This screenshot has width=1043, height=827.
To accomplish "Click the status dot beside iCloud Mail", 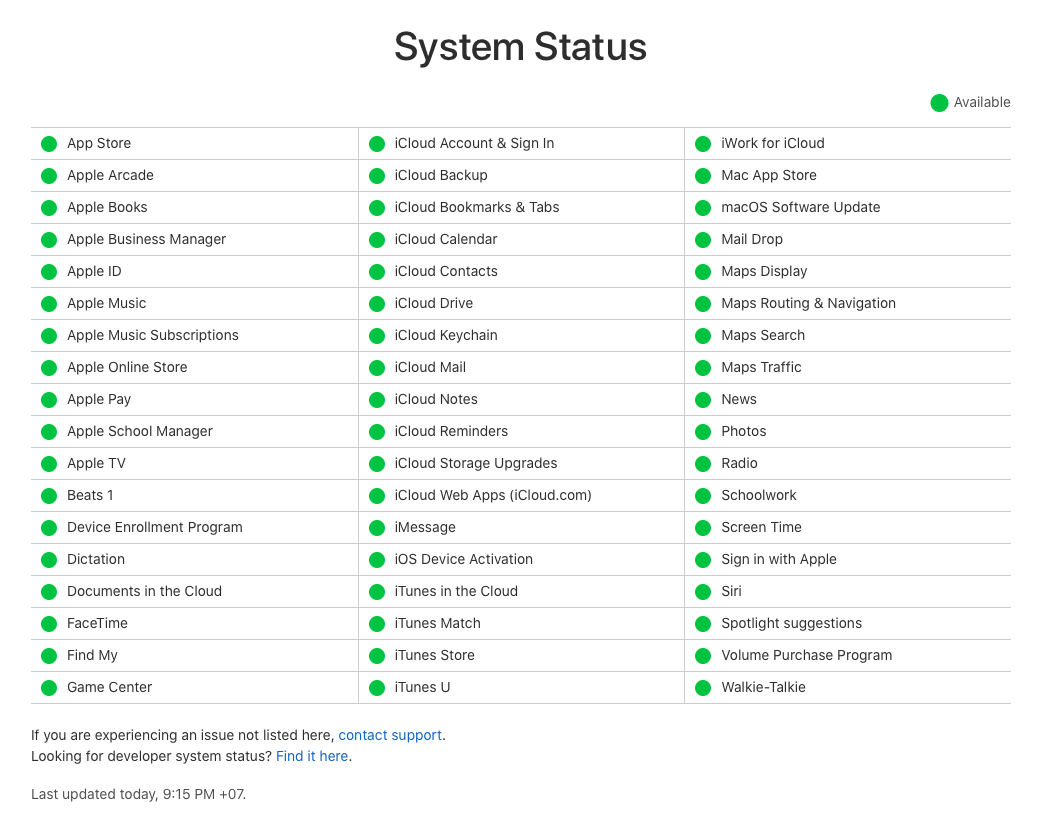I will [377, 368].
